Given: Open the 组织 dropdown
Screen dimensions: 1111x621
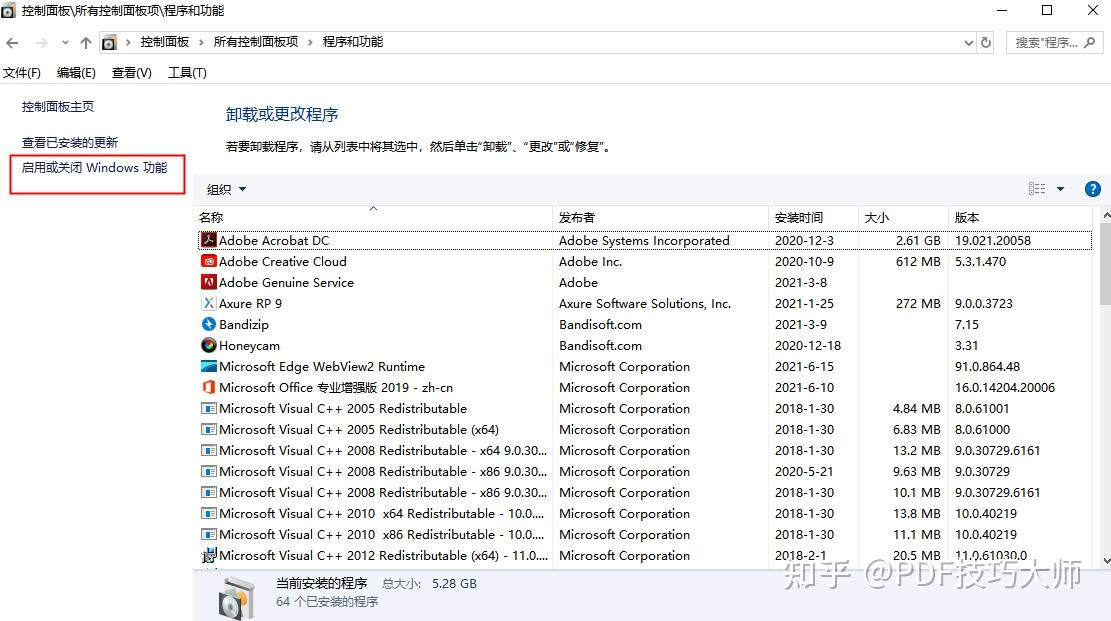Looking at the screenshot, I should click(226, 189).
